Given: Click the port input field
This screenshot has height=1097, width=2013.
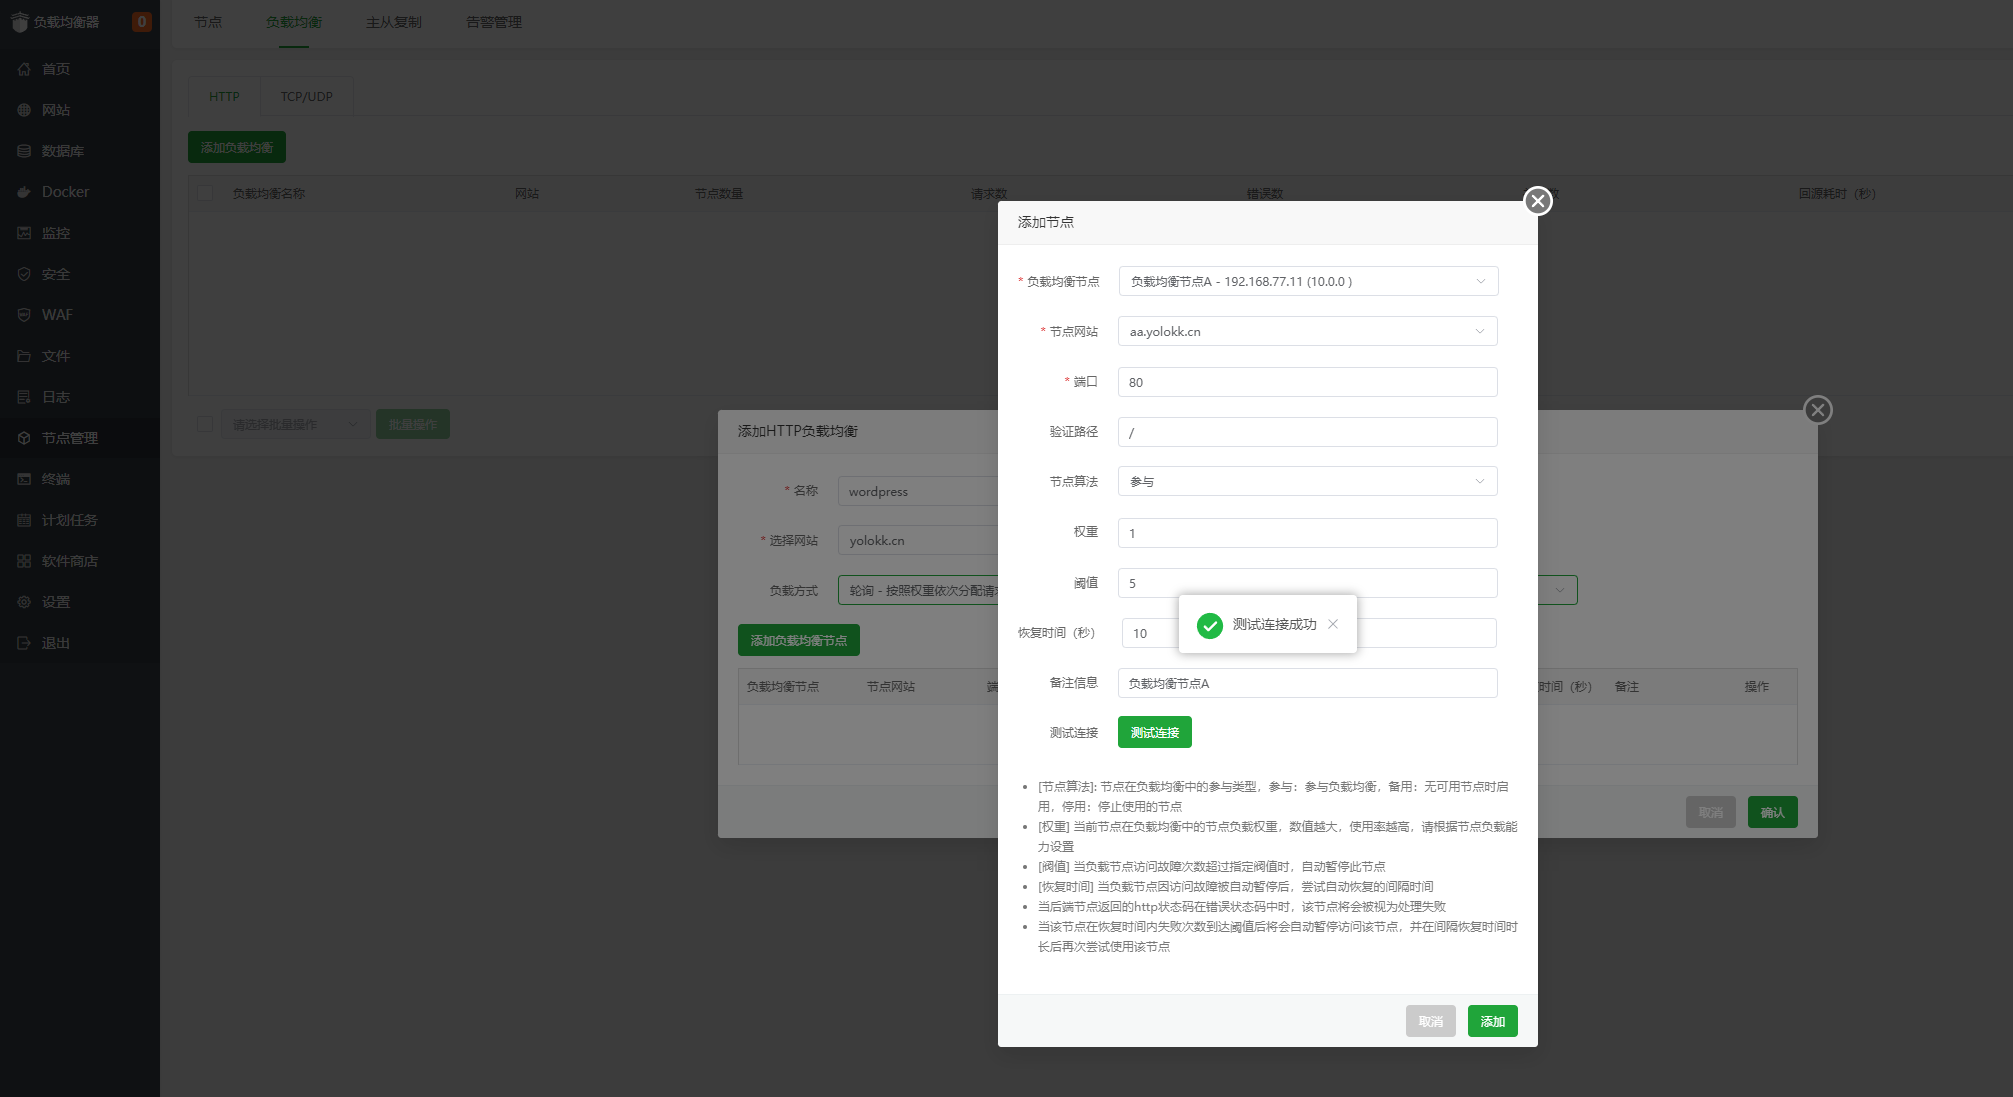Looking at the screenshot, I should [x=1307, y=382].
